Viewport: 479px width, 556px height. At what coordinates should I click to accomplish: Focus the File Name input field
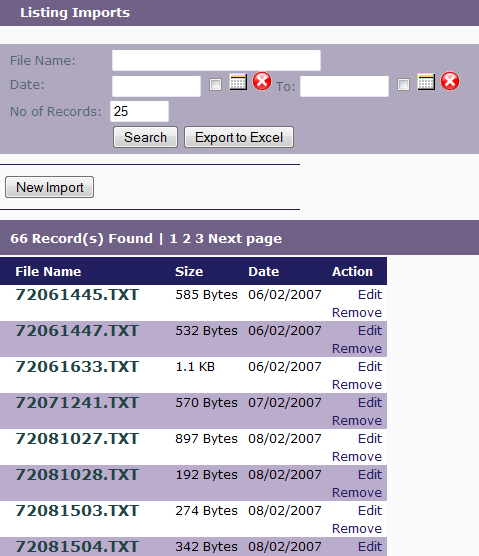tap(216, 60)
